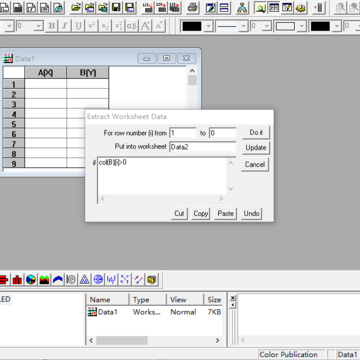The height and width of the screenshot is (360, 360).
Task: Select the Column plot icon
Action: (x=17, y=279)
